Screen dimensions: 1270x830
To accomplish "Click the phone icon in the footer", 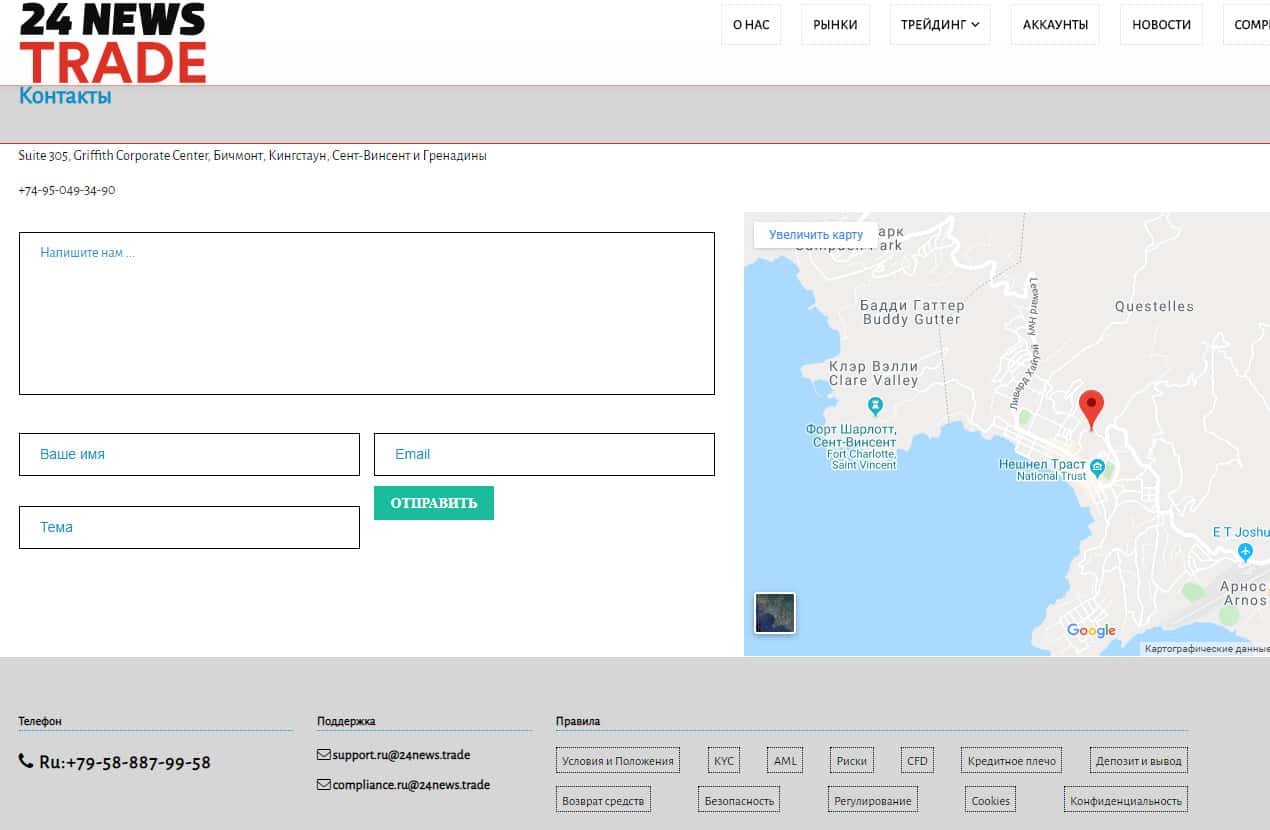I will 26,762.
